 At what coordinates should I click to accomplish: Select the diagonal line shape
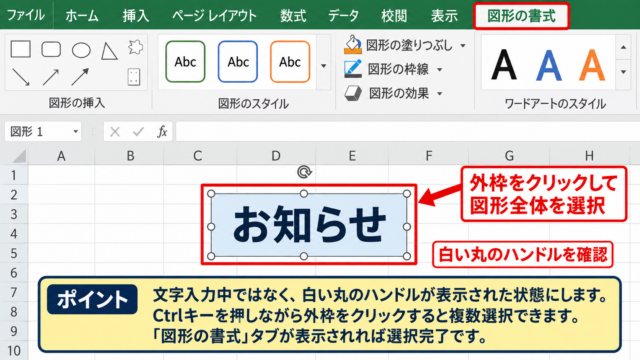[21, 77]
